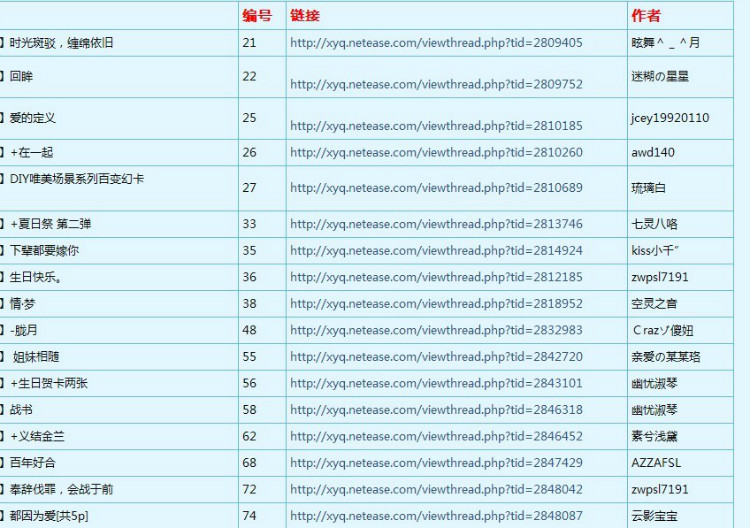Click the link ending in tid=2813746

click(x=436, y=224)
